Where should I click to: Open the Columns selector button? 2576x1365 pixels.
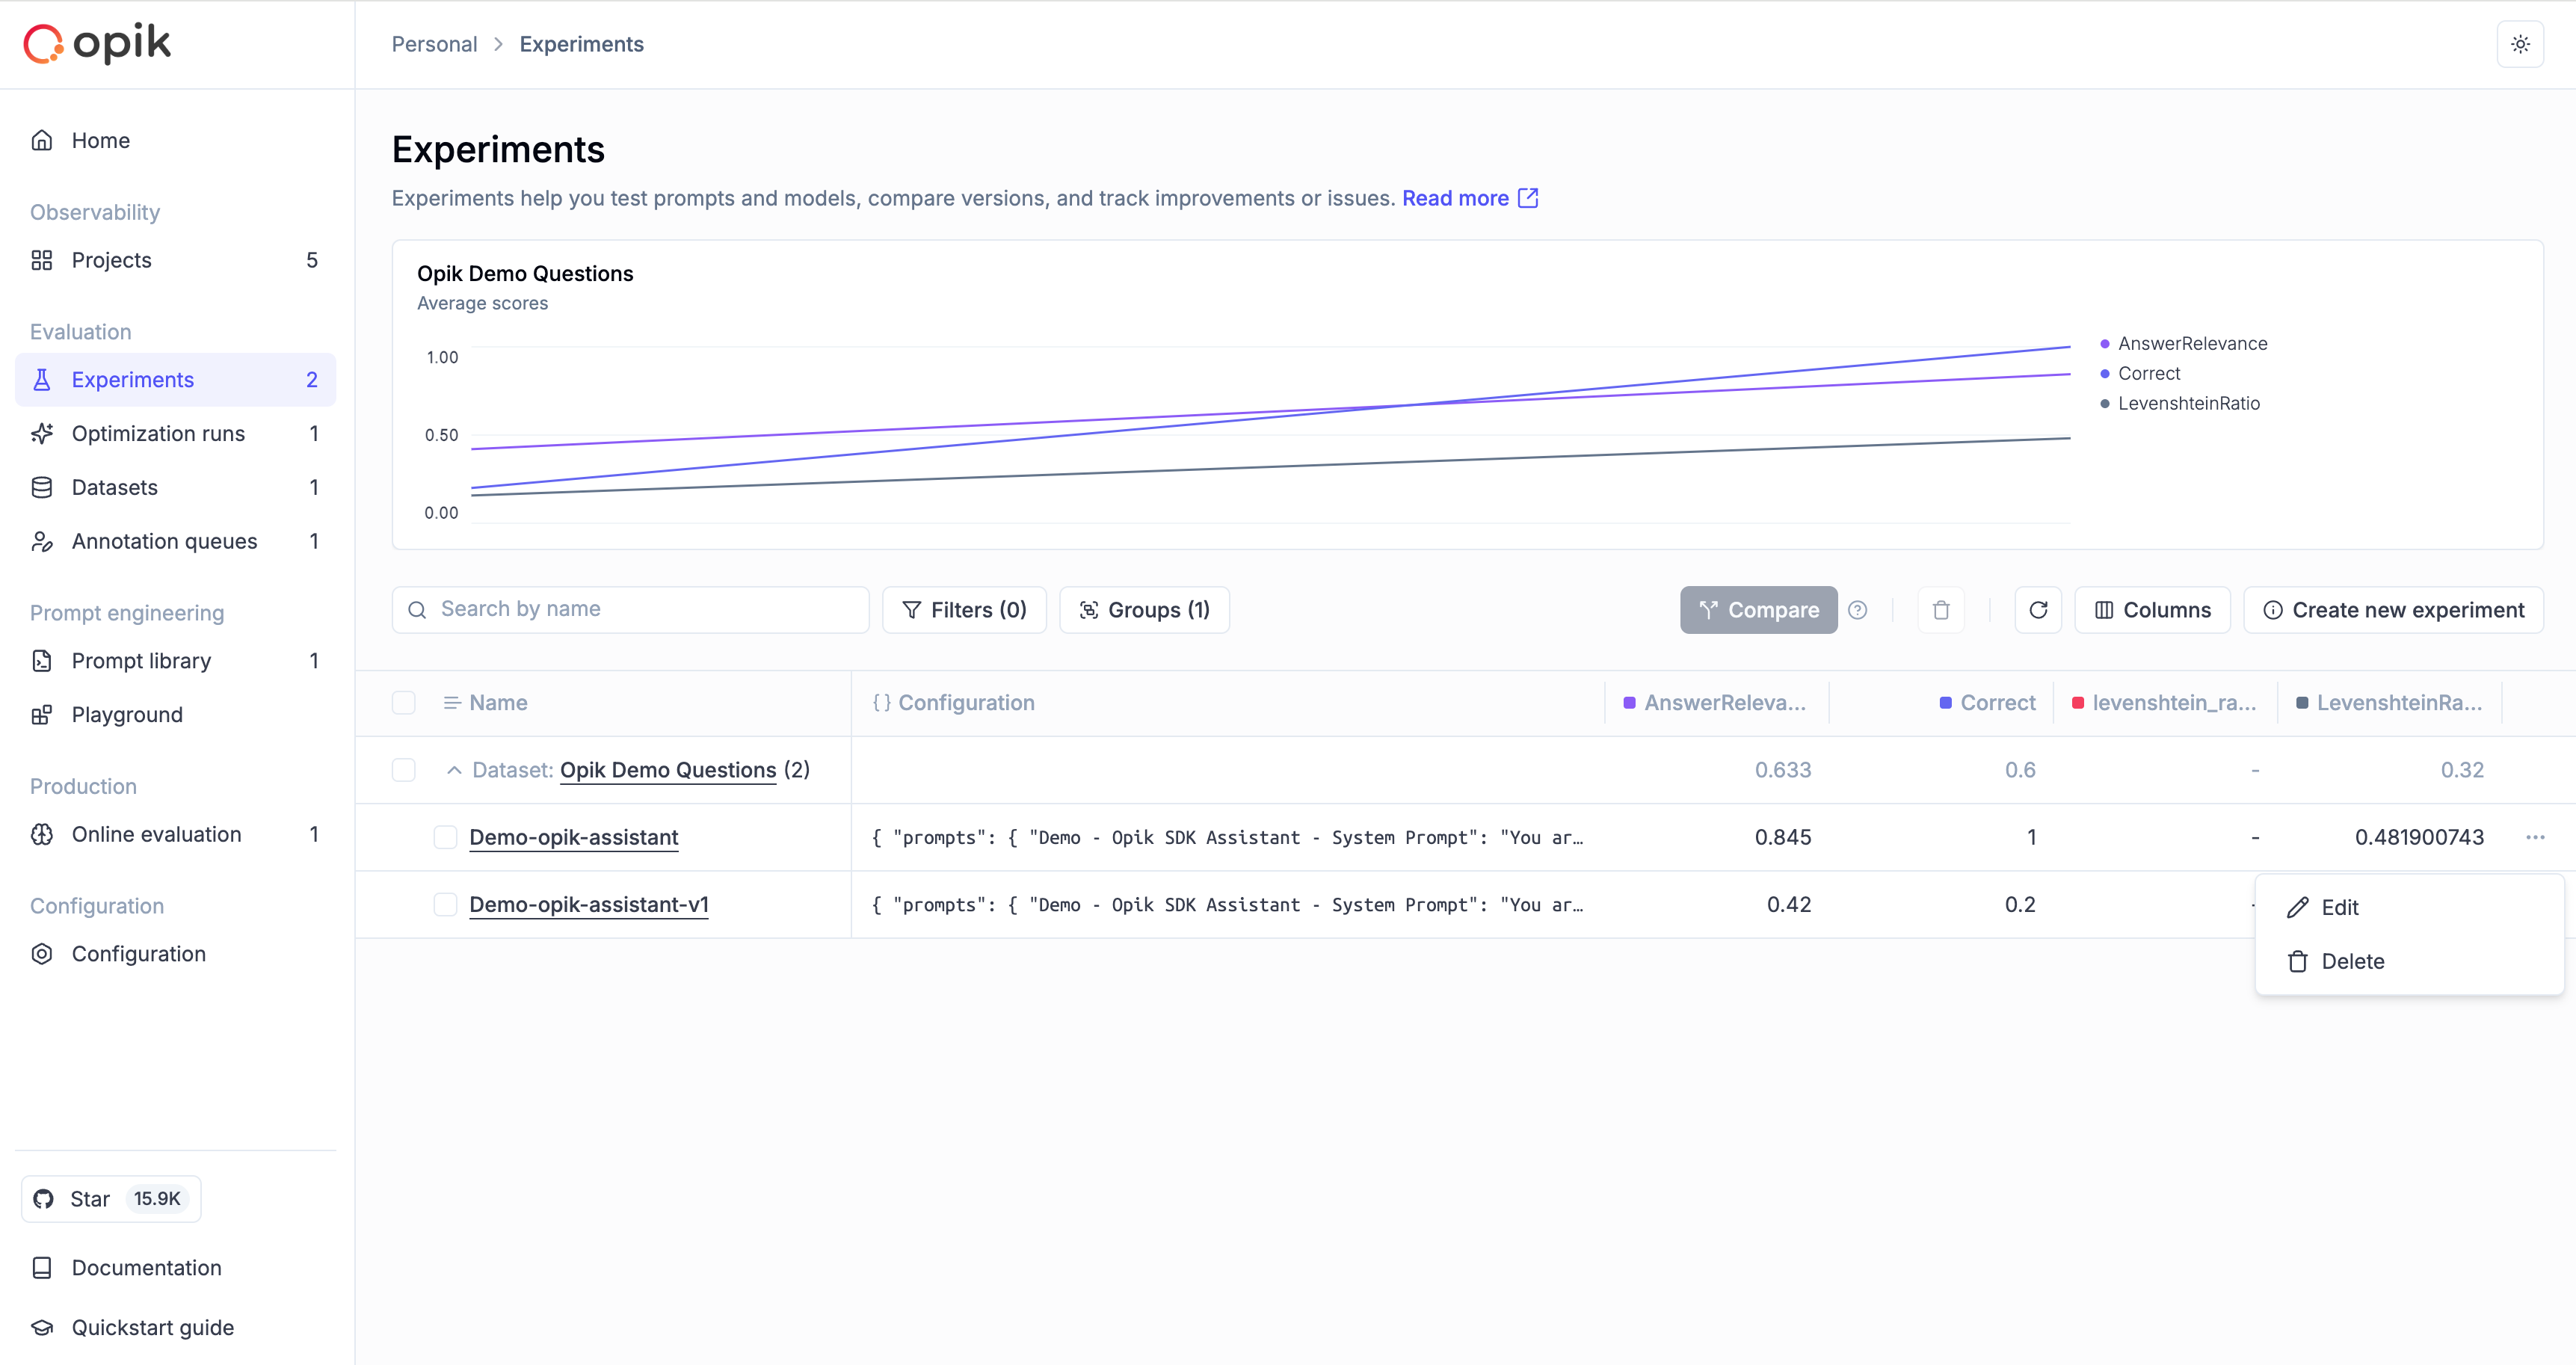2152,610
